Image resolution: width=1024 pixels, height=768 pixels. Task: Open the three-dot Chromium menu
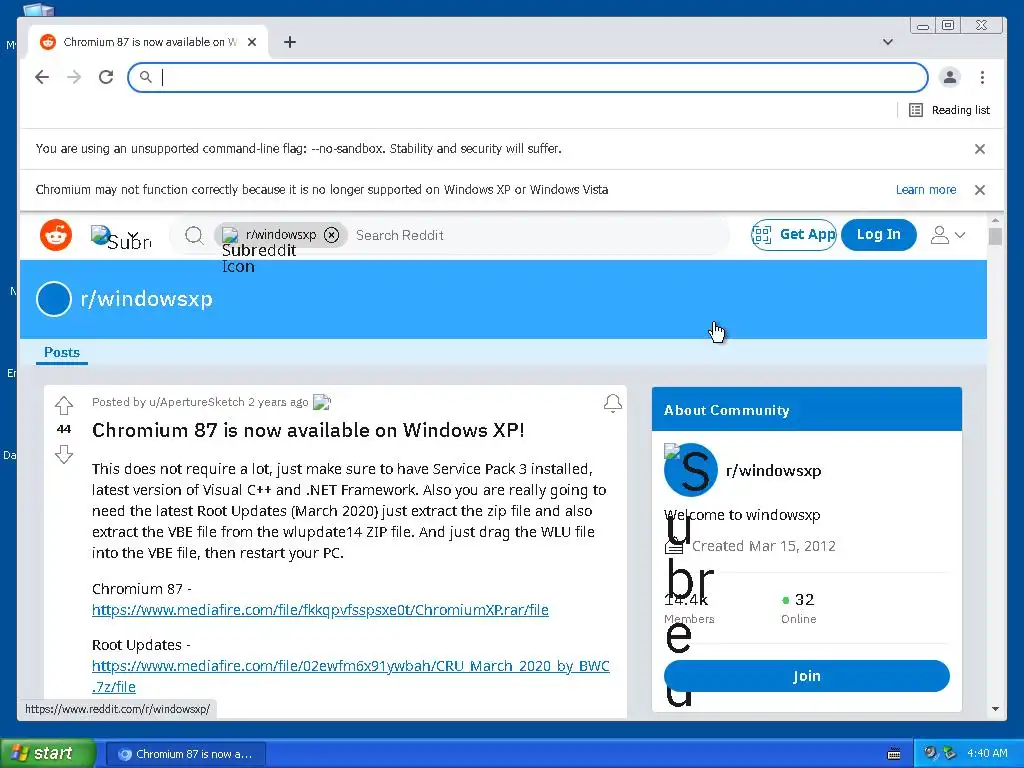[982, 77]
